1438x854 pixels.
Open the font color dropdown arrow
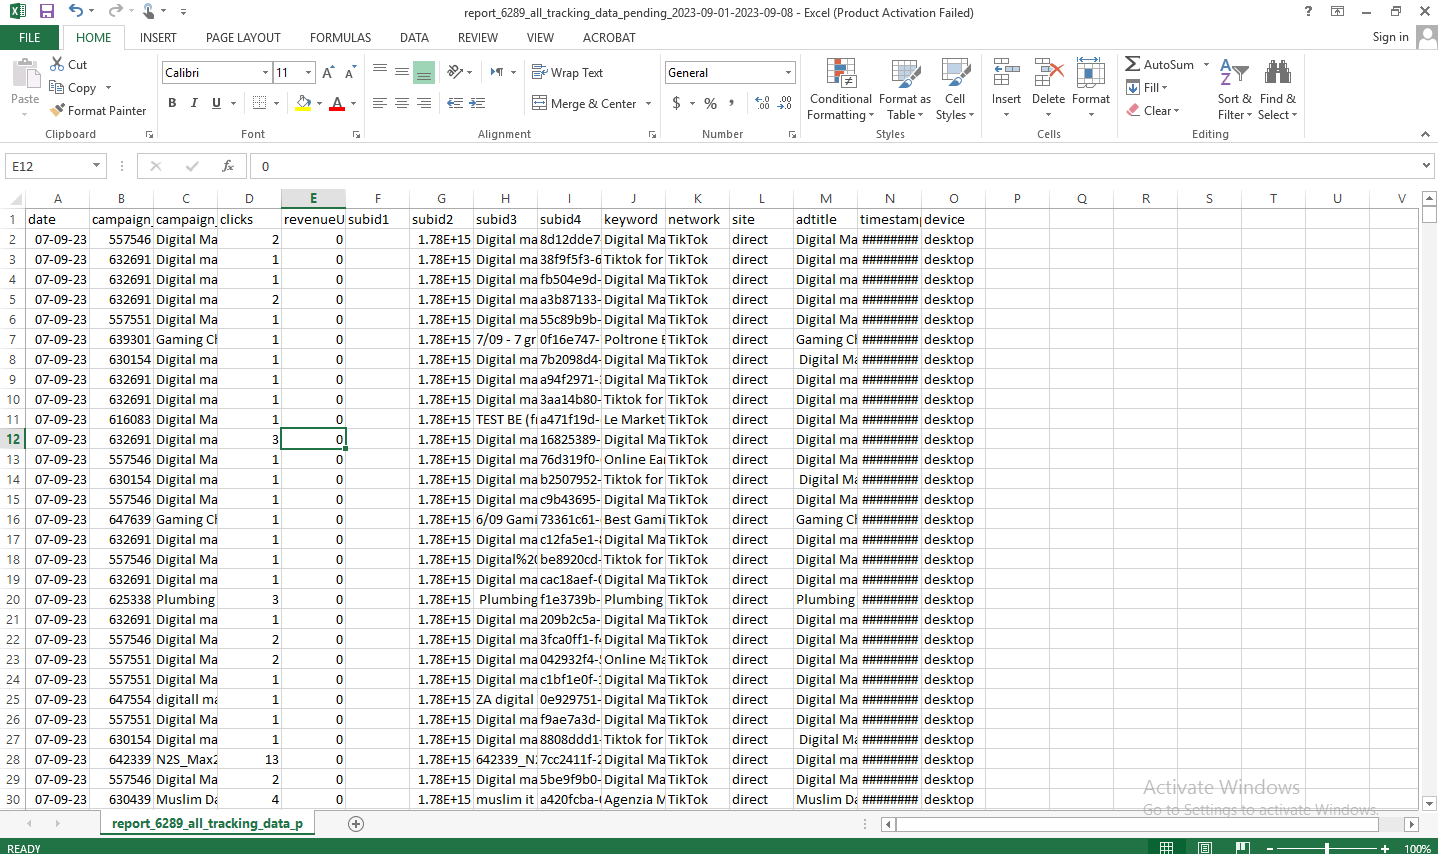[x=353, y=104]
